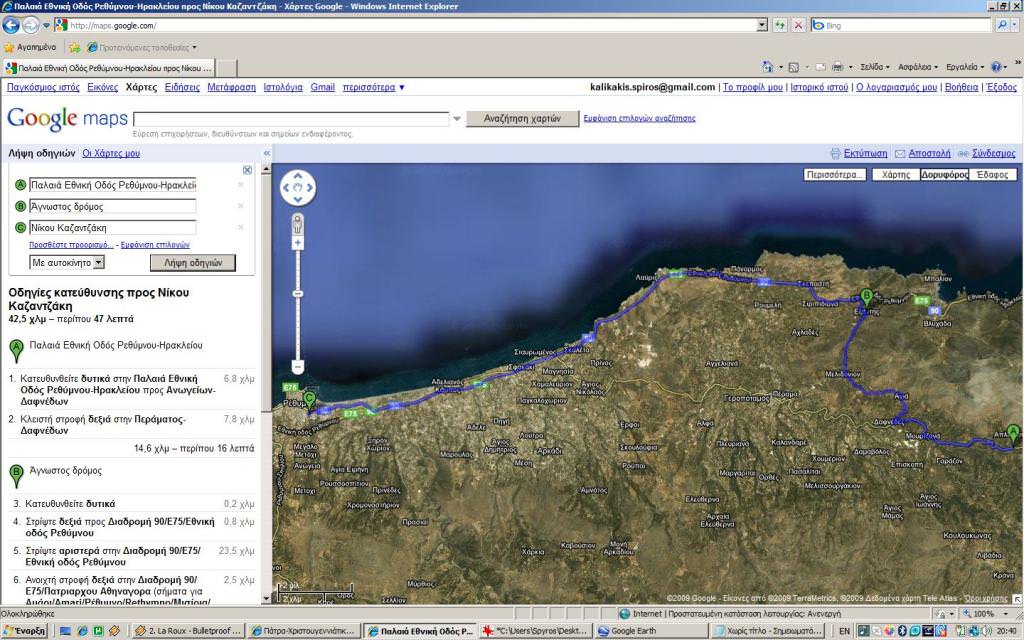Open Οι Χάρτες μου tab link
1024x640 pixels.
point(111,153)
